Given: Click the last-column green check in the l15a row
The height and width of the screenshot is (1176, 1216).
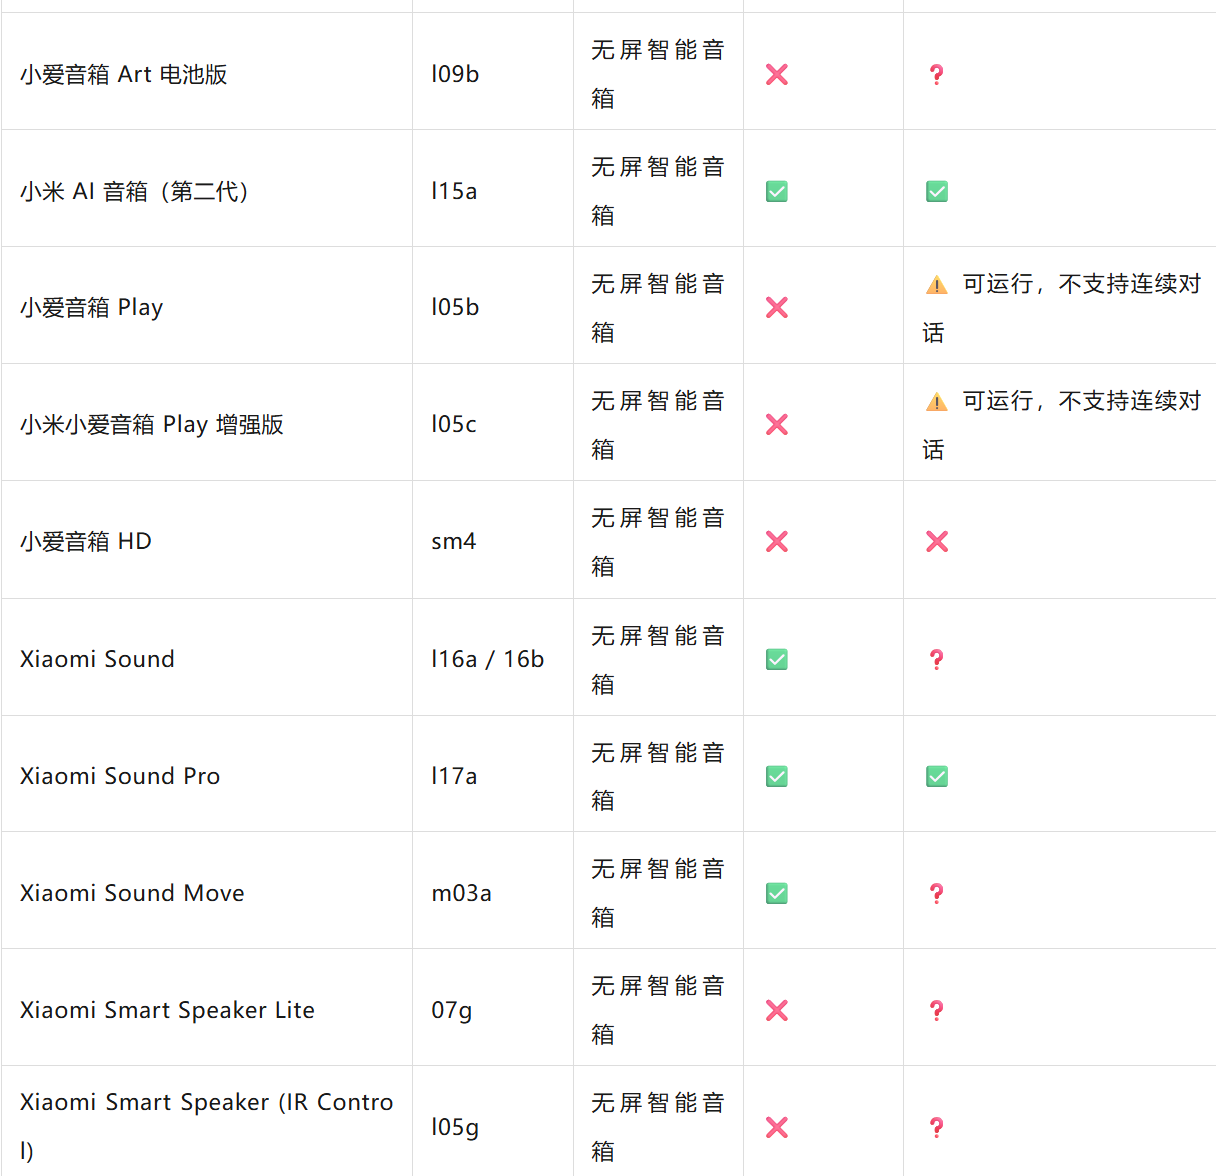Looking at the screenshot, I should point(937,191).
